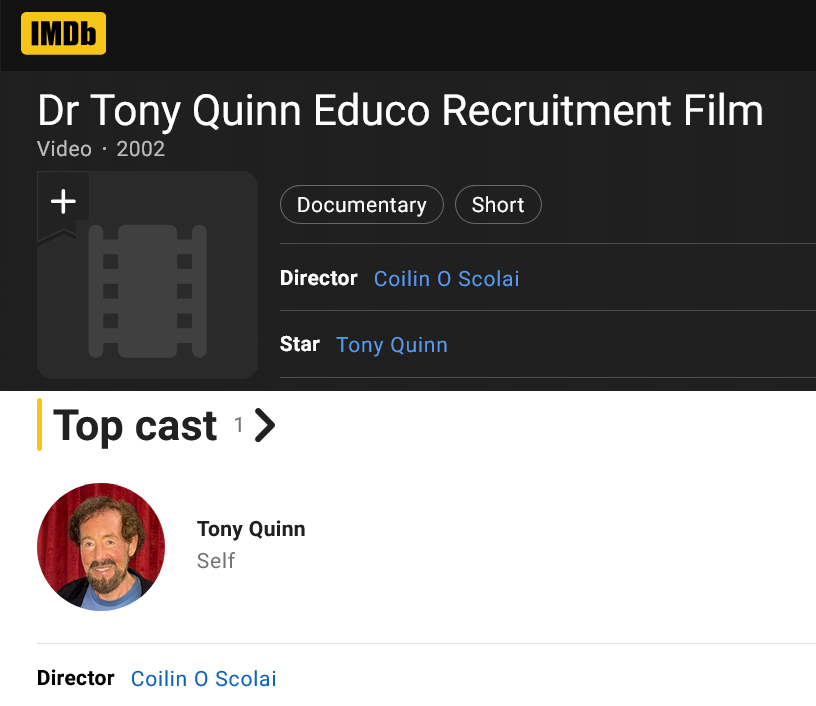Click the IMDb logo

[x=63, y=34]
